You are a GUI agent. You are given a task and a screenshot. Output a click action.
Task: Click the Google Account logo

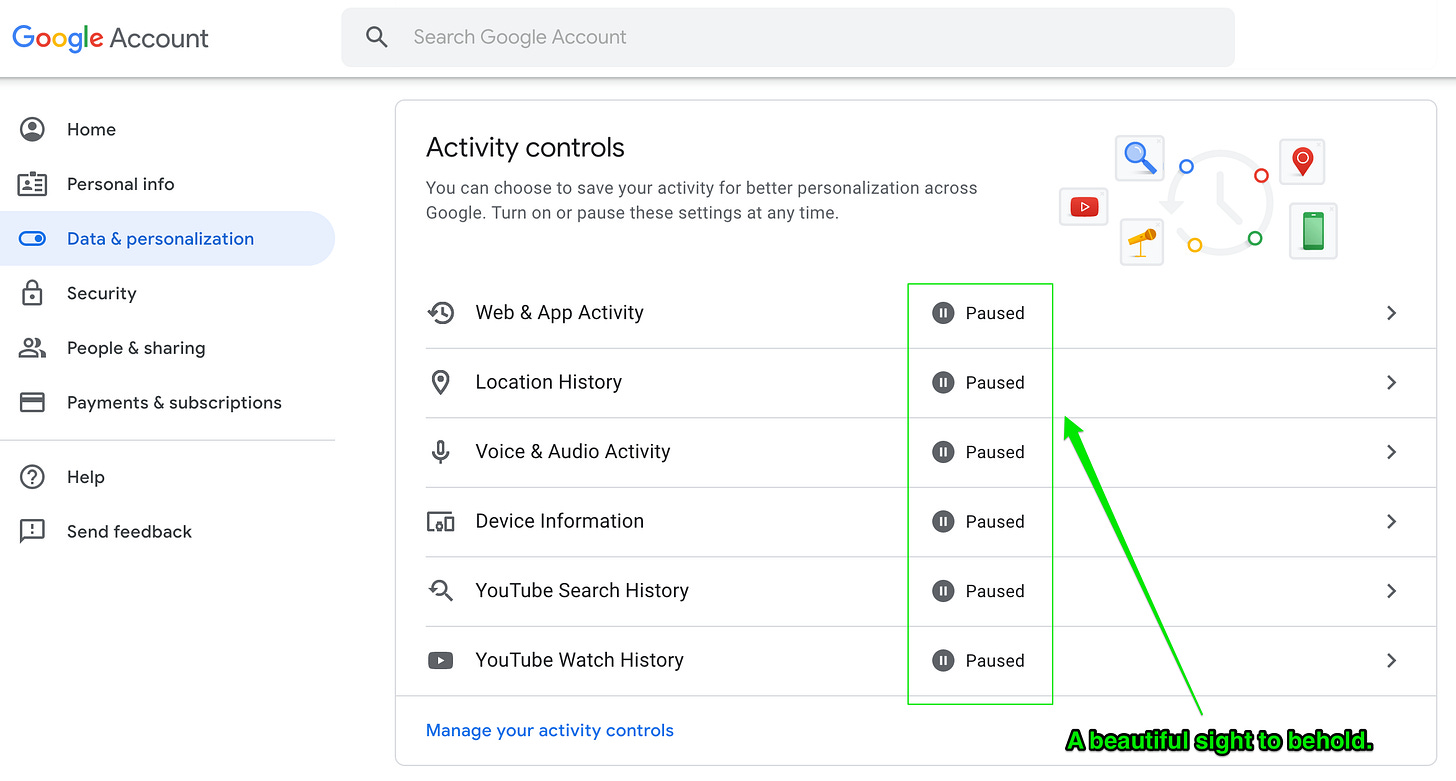(110, 38)
